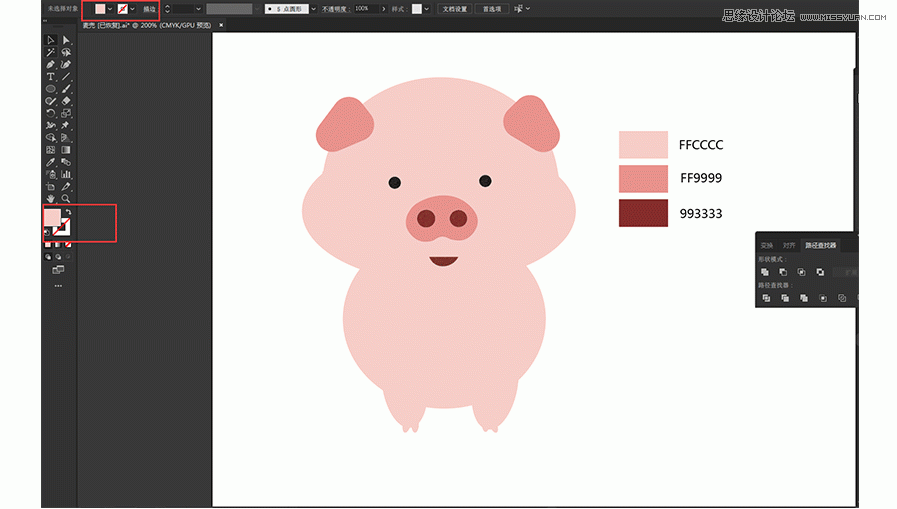Set the color mode to None
This screenshot has height=509, width=897.
click(x=69, y=243)
